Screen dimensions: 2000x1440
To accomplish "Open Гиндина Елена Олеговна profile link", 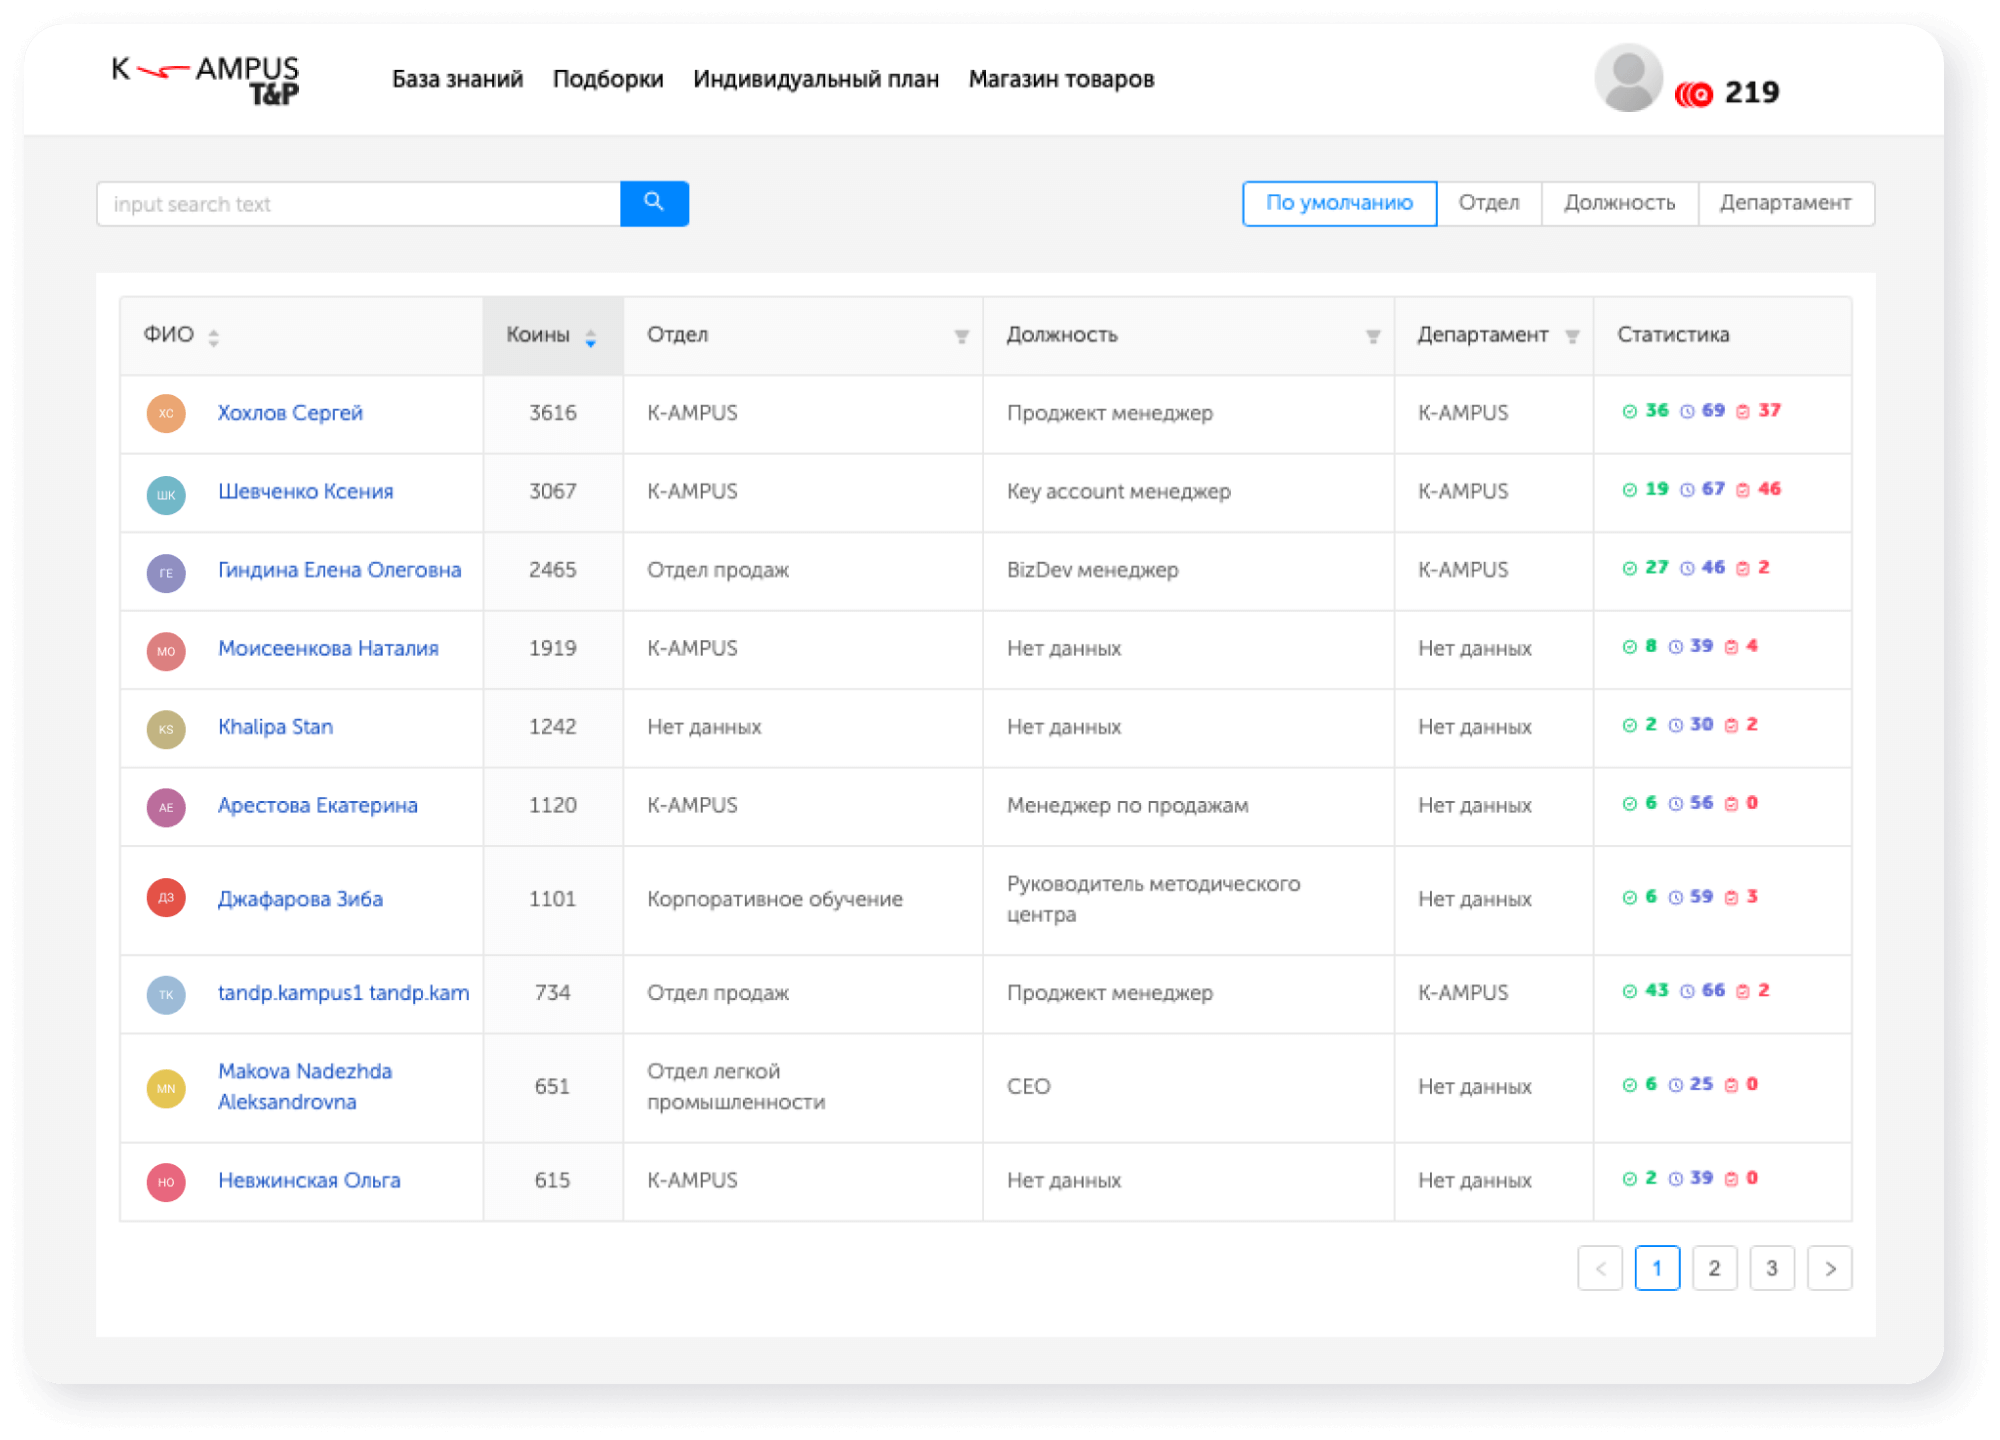I will pyautogui.click(x=340, y=569).
